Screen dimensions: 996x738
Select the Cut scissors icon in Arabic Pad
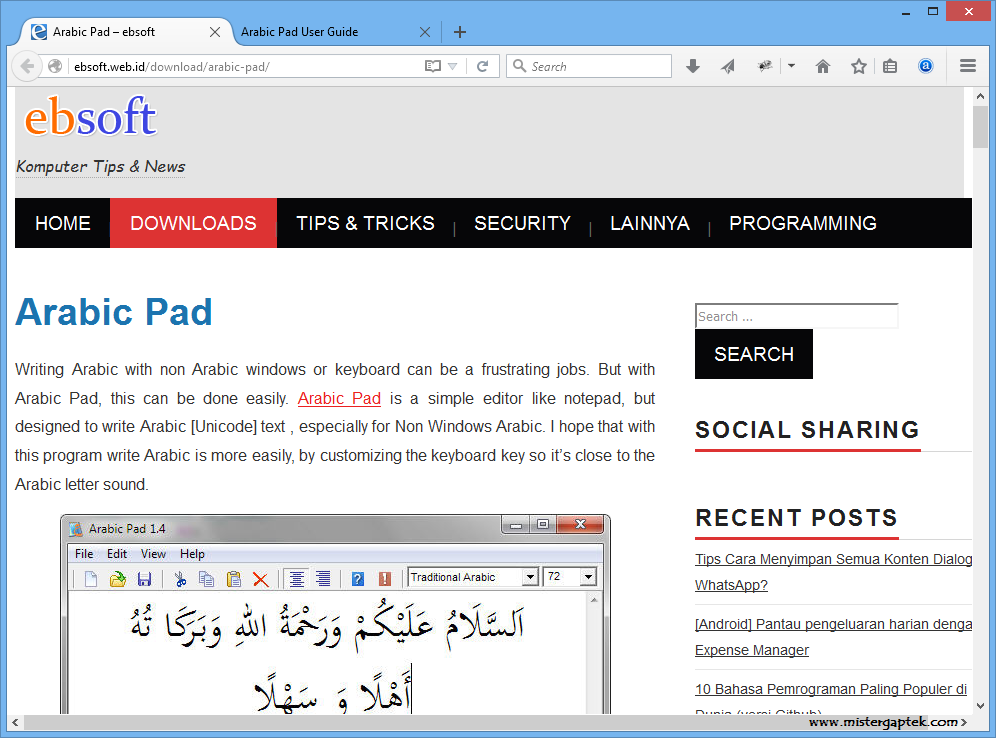[x=181, y=578]
